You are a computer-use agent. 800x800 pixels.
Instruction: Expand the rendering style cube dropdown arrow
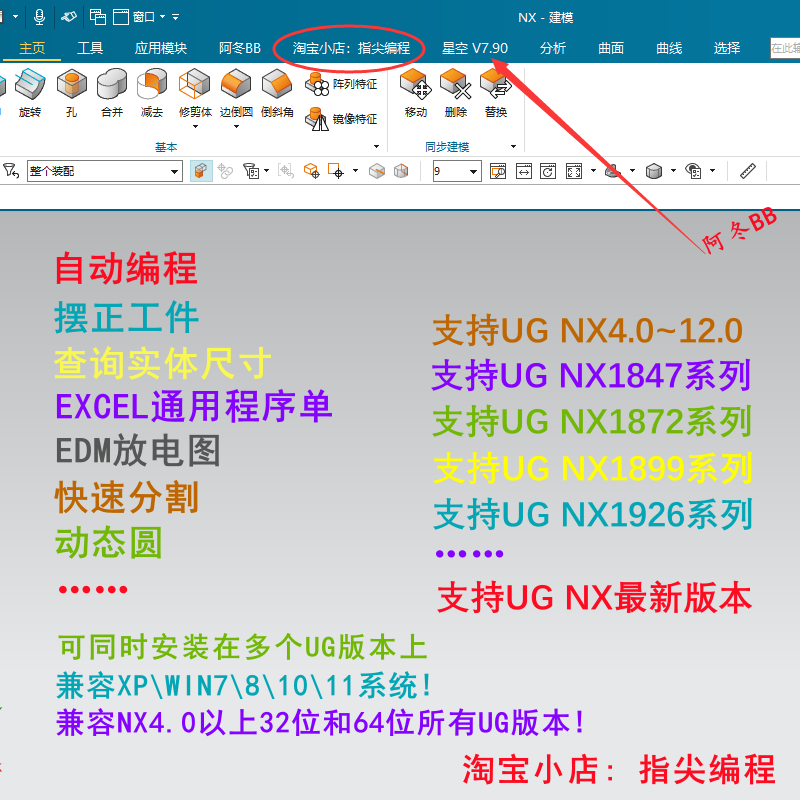(673, 171)
